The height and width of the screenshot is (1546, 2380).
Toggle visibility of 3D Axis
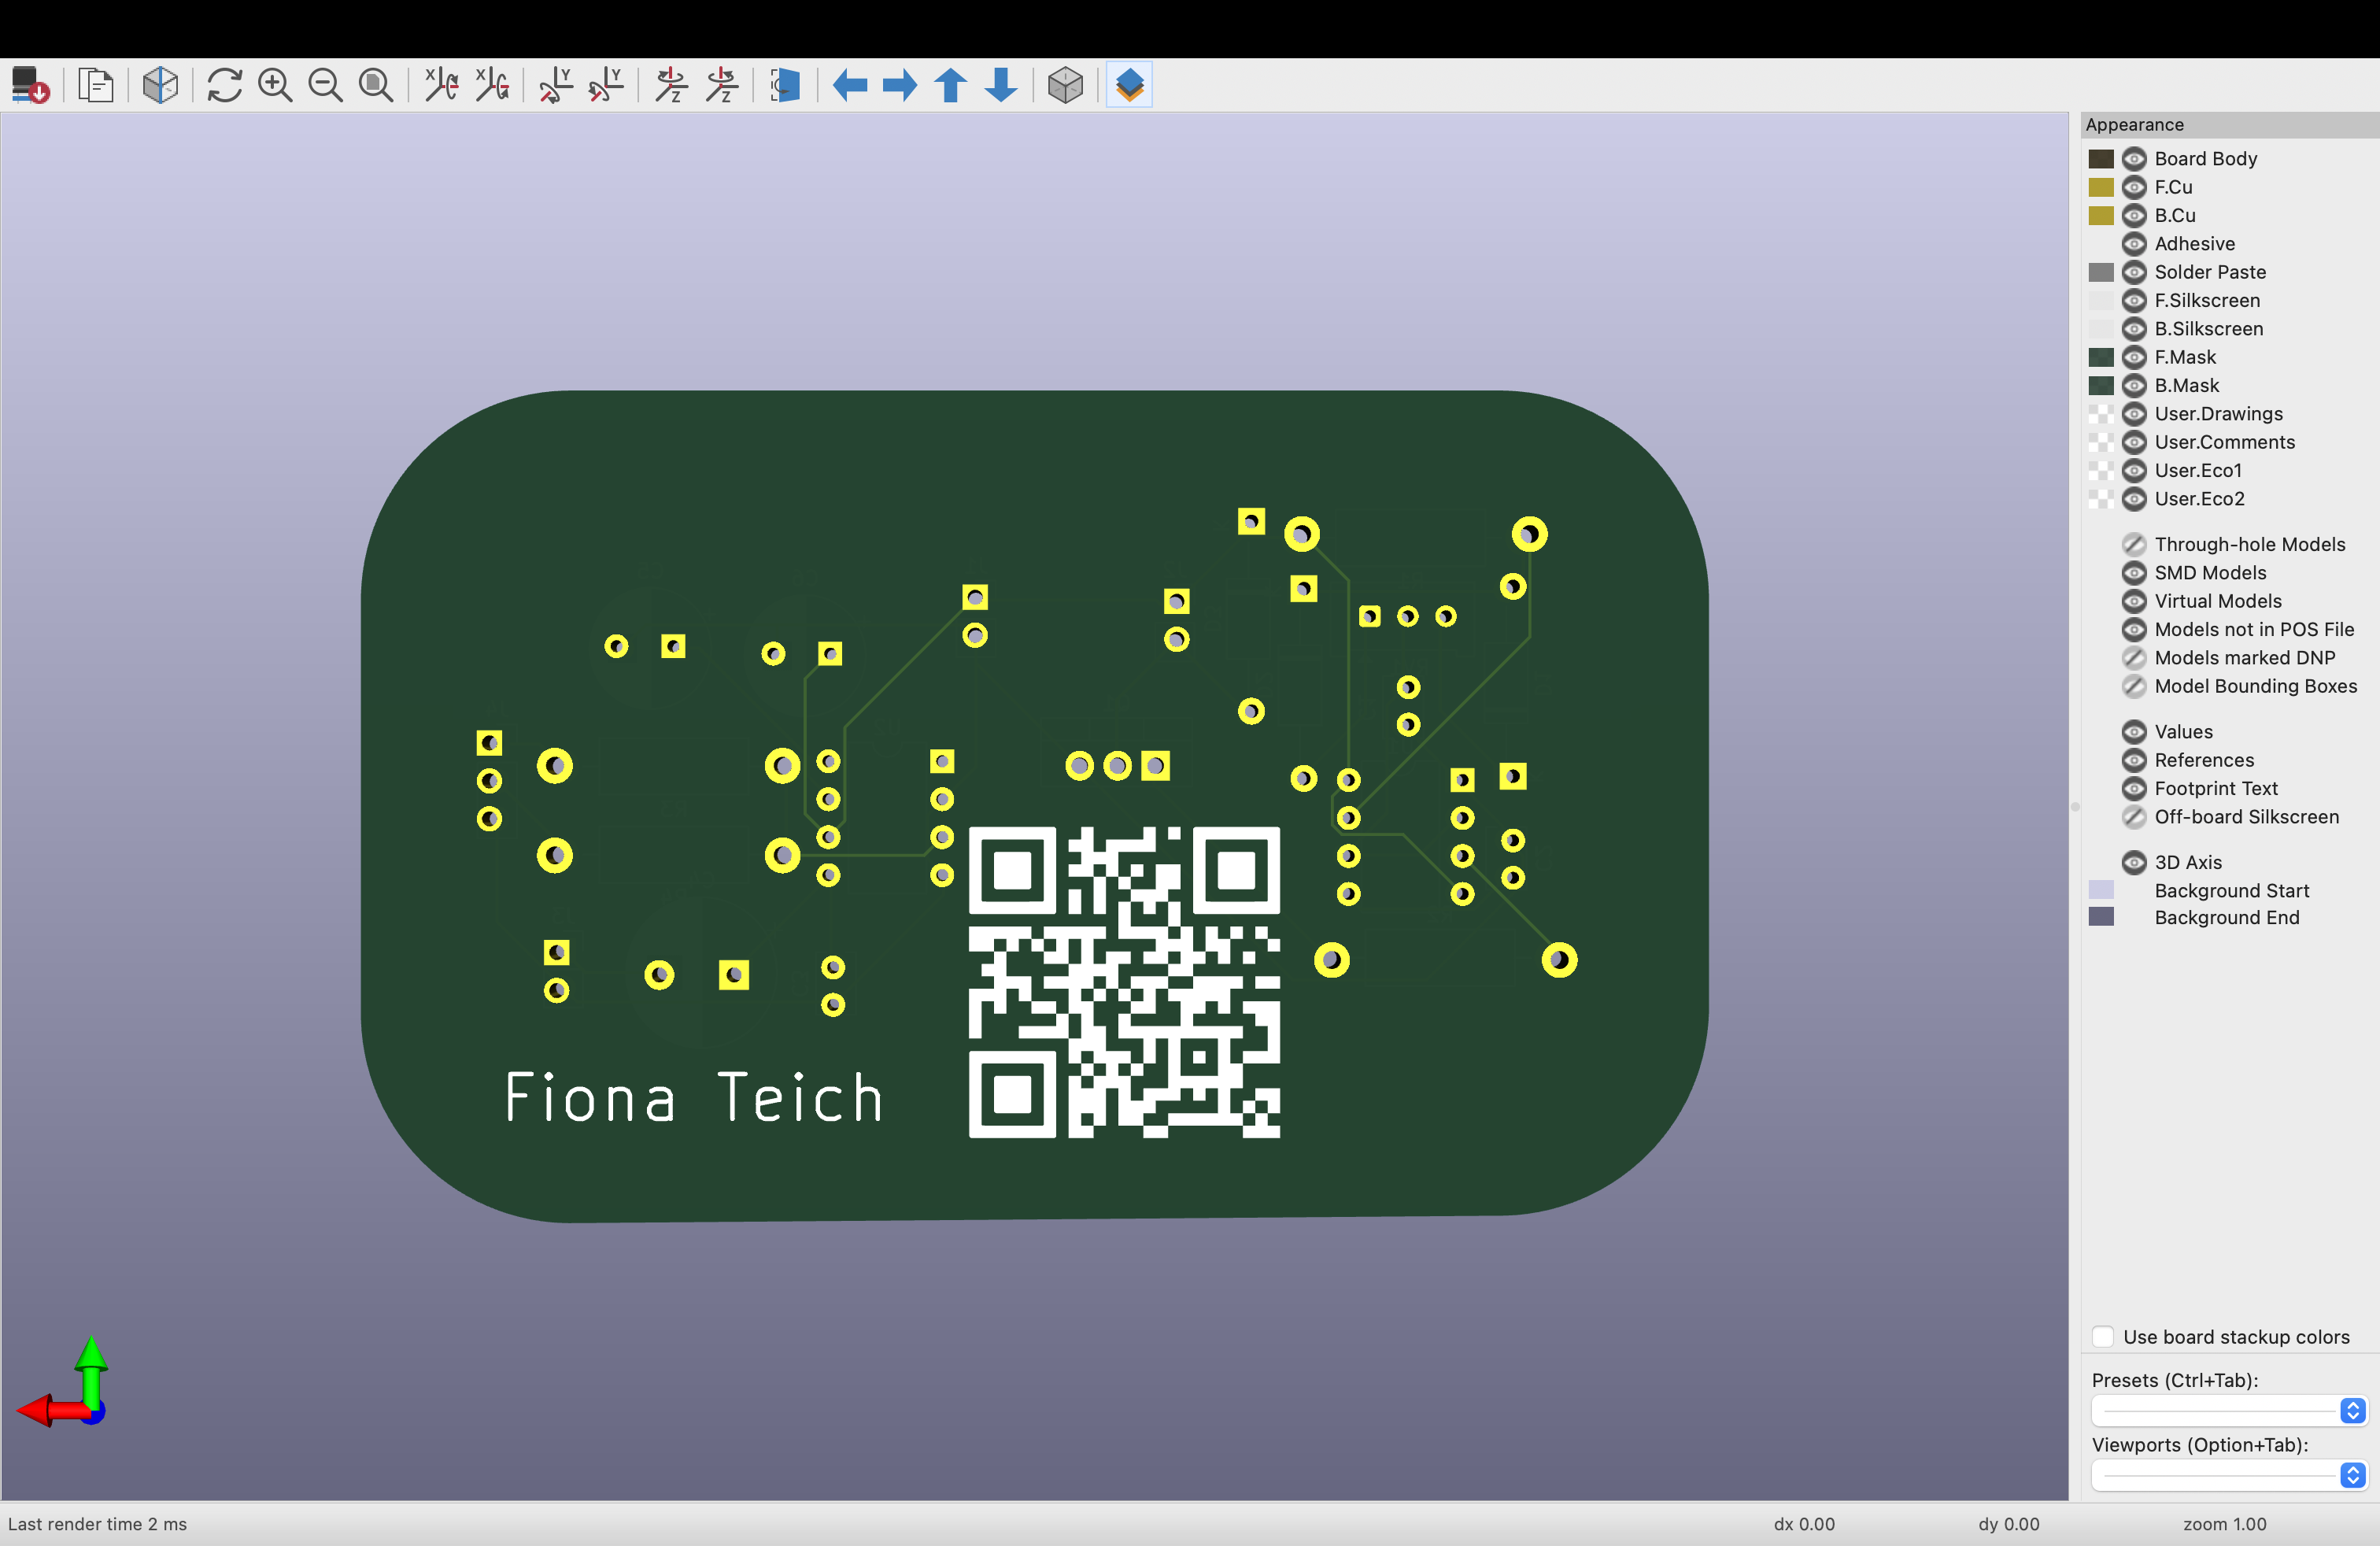(2134, 862)
